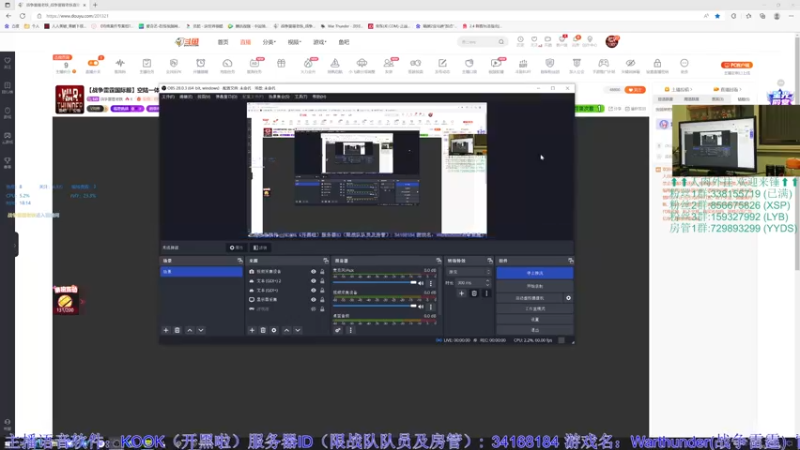Open advanced audio properties link icon in mixer
The height and width of the screenshot is (450, 800).
click(x=338, y=330)
